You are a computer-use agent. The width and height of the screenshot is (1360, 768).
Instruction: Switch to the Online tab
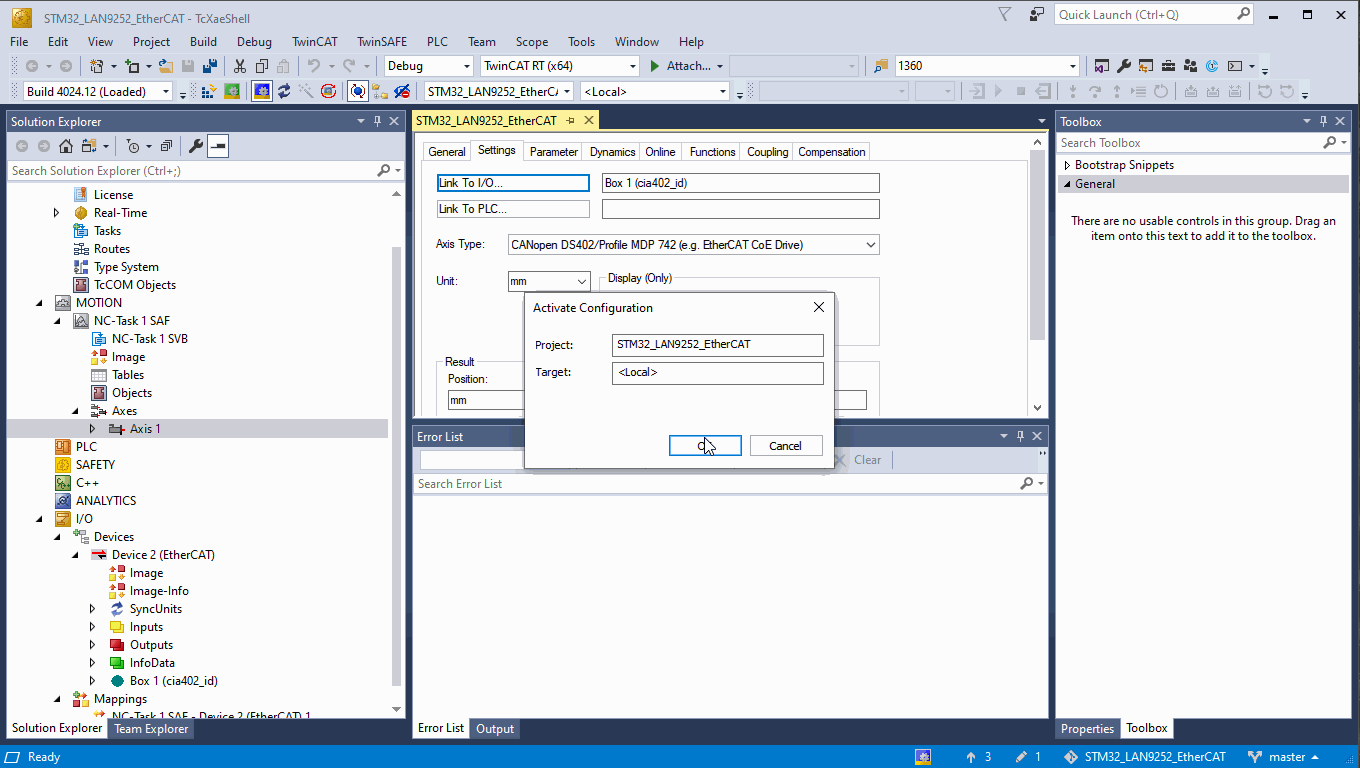click(x=660, y=152)
